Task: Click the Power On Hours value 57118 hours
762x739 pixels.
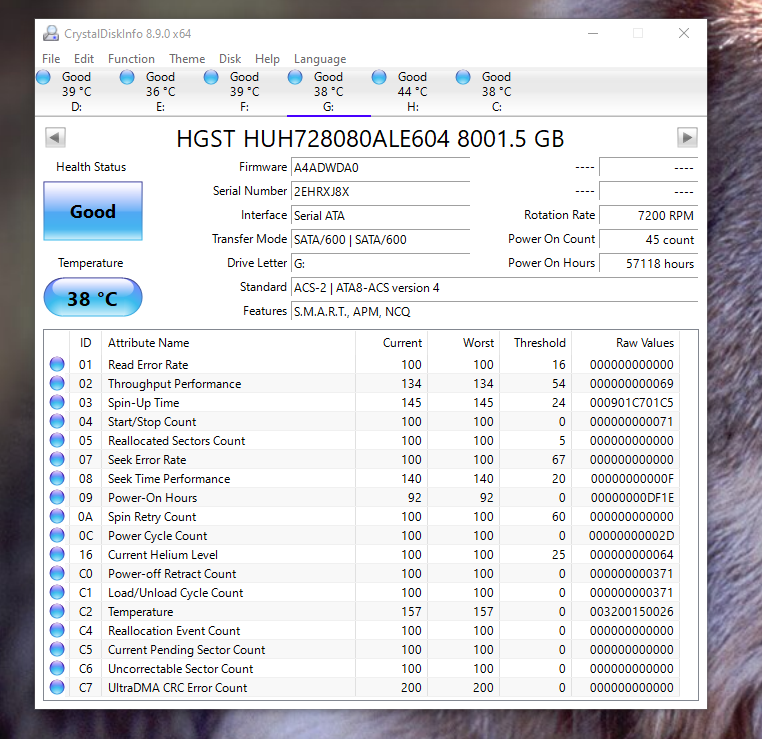Action: click(x=649, y=264)
